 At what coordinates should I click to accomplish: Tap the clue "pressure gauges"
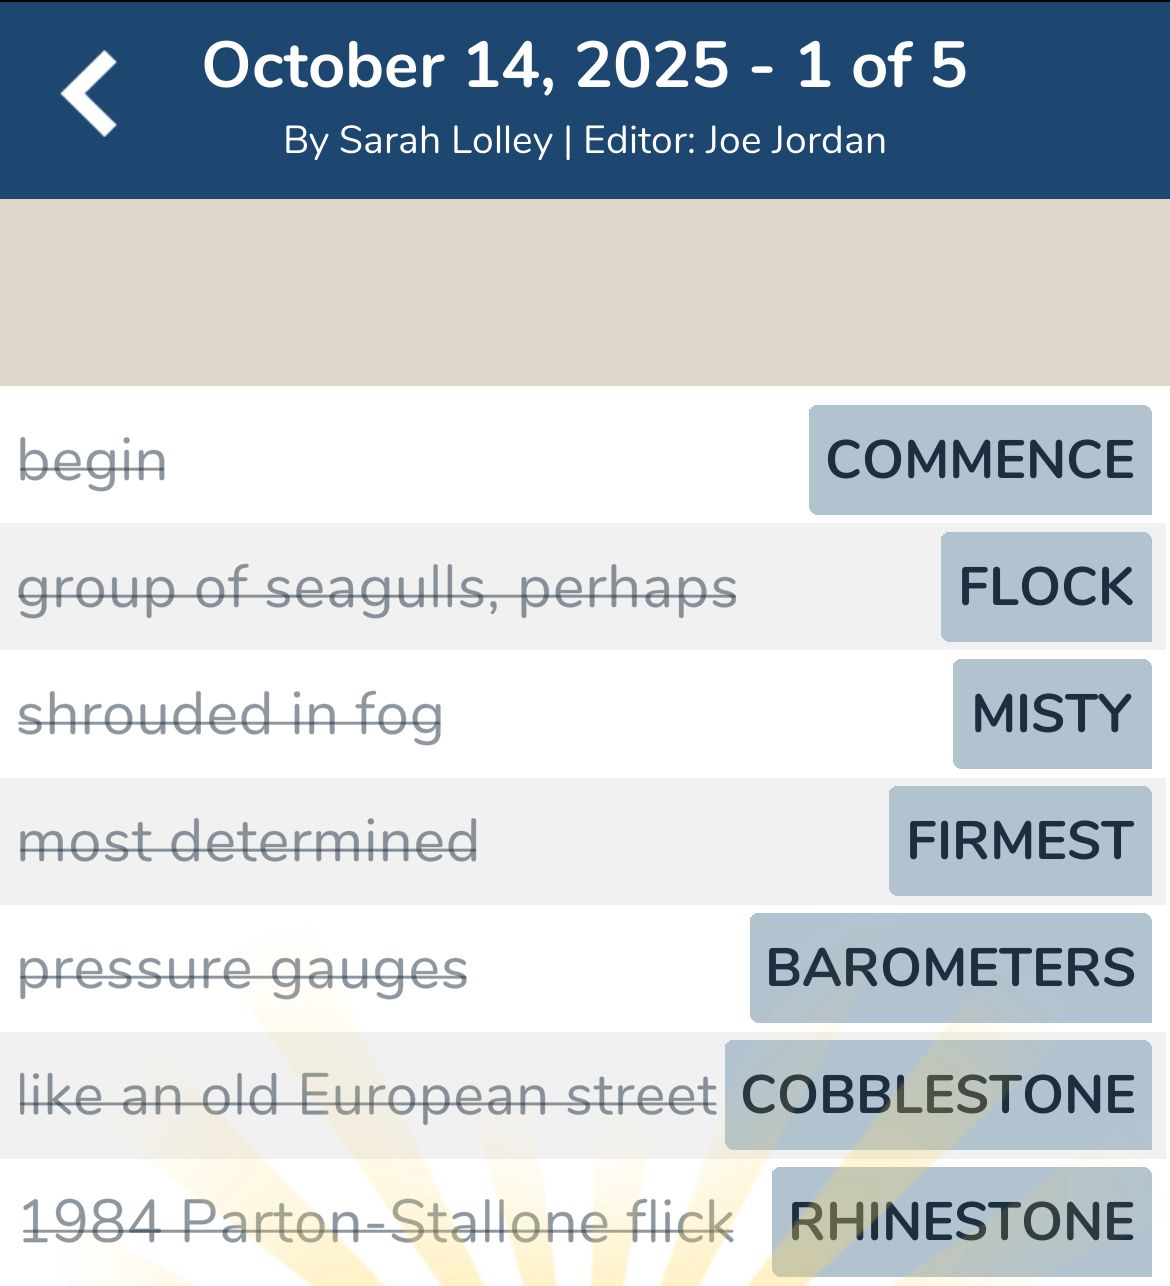(x=243, y=969)
